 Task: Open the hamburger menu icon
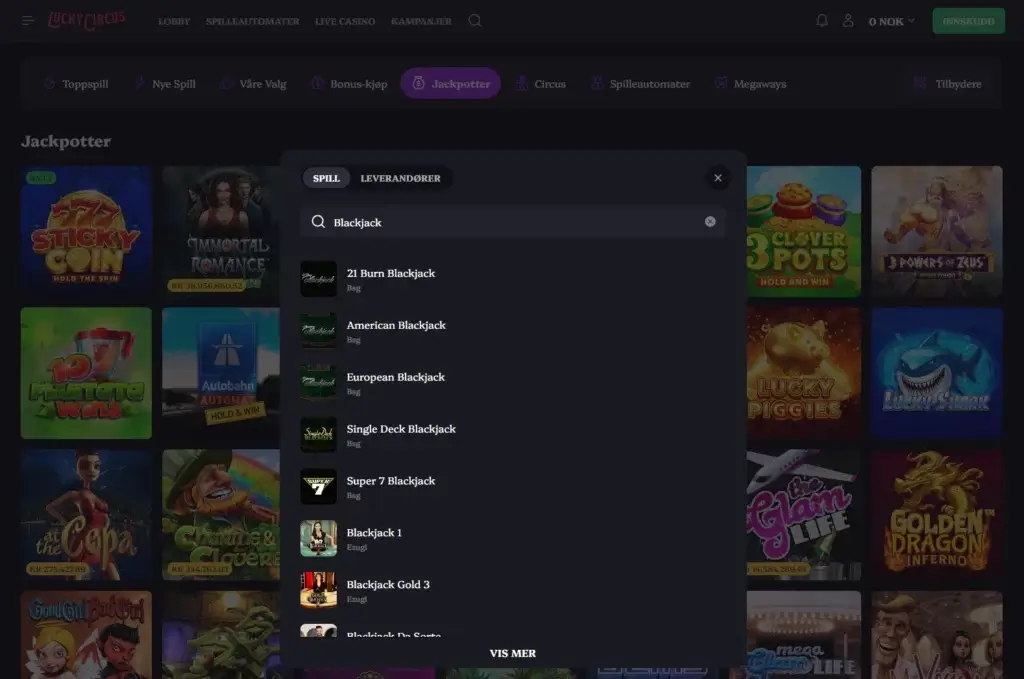27,21
